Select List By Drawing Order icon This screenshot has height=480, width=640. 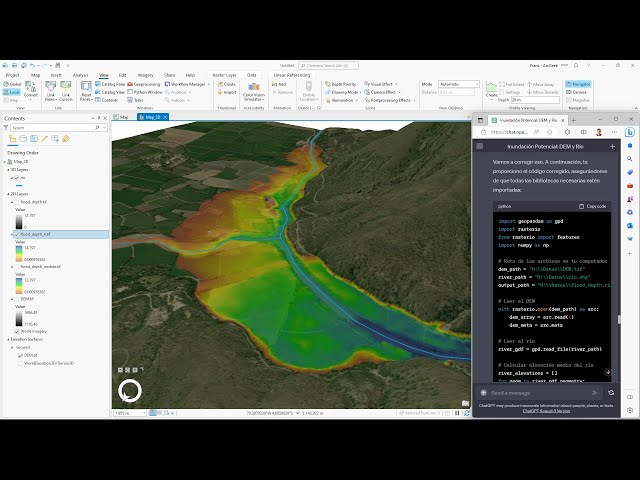[13, 139]
